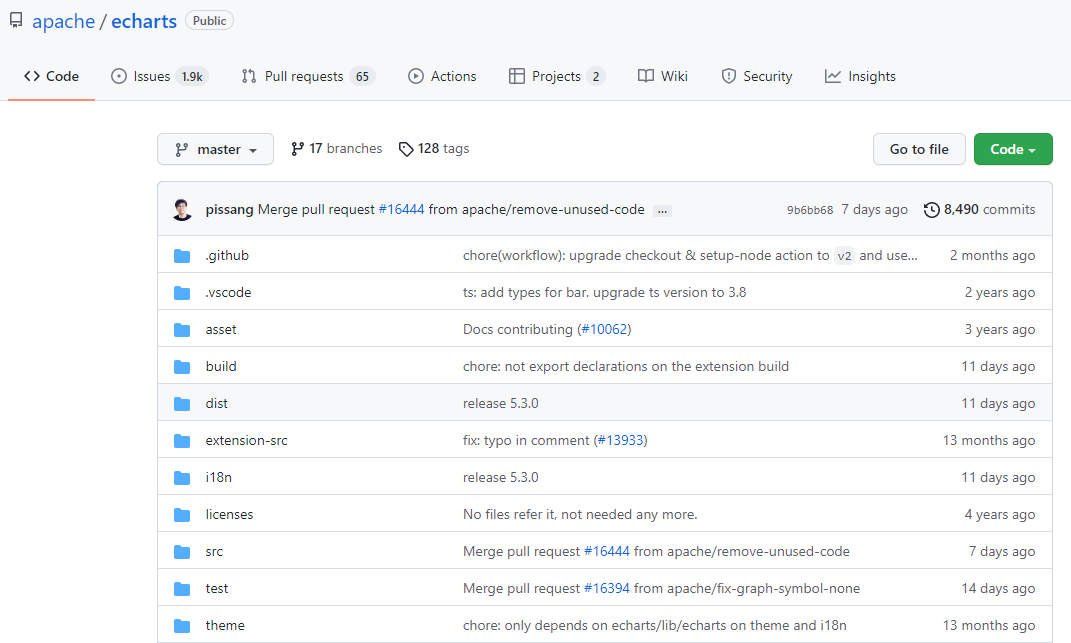Click the history clock icon by commits
This screenshot has height=643, width=1071.
coord(932,210)
